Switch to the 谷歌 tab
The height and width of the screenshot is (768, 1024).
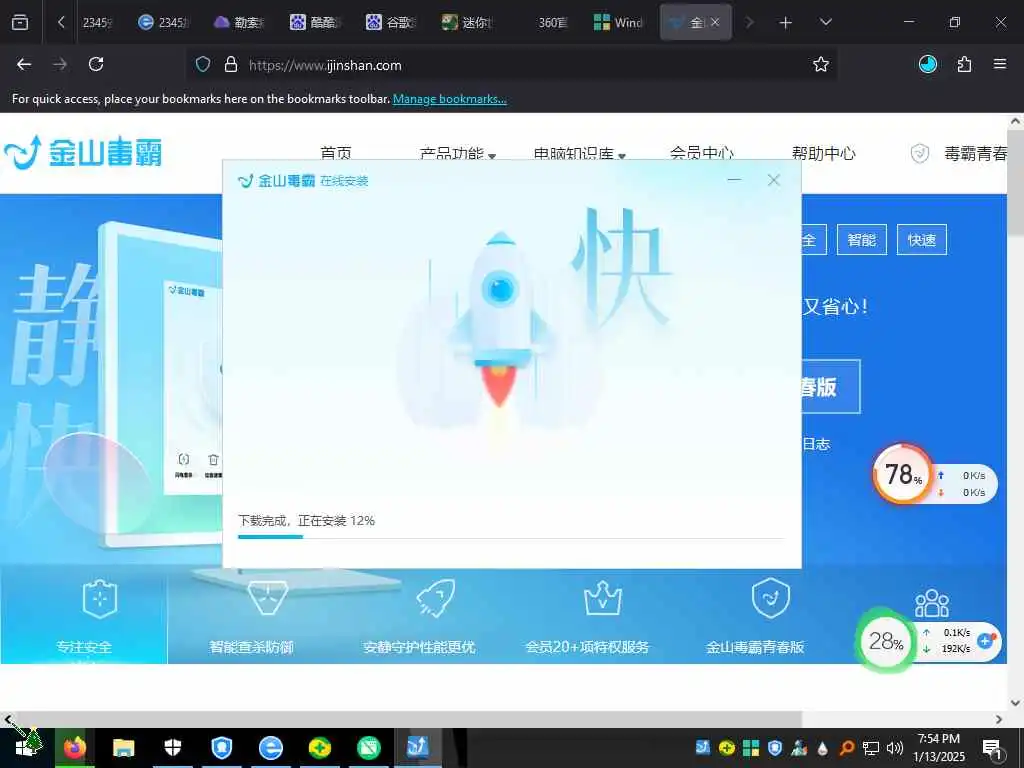point(391,22)
